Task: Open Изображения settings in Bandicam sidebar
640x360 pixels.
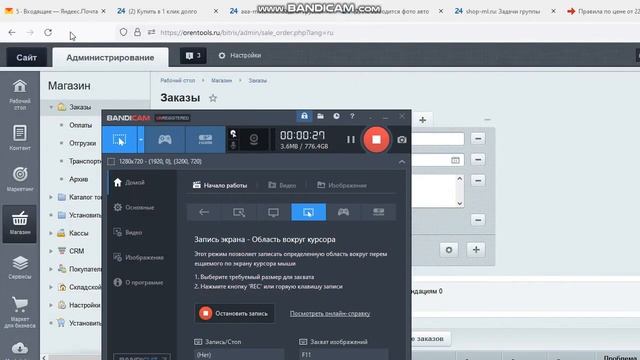Action: [138, 258]
